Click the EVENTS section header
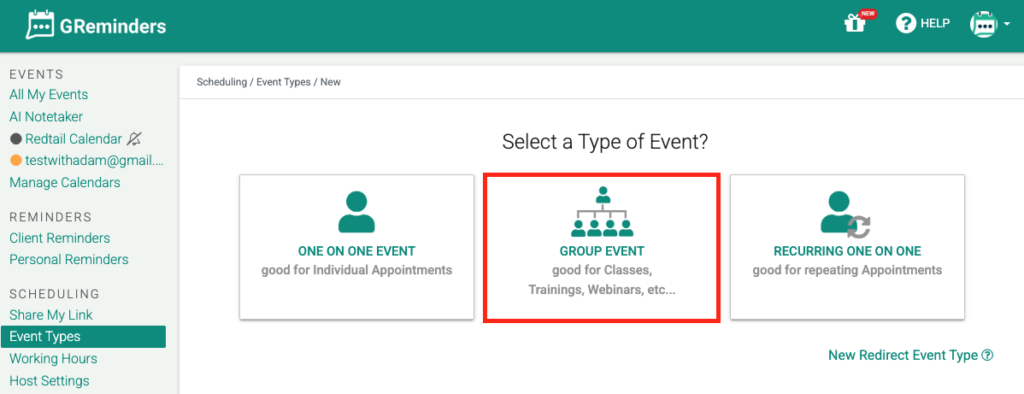The image size is (1024, 394). [x=37, y=74]
